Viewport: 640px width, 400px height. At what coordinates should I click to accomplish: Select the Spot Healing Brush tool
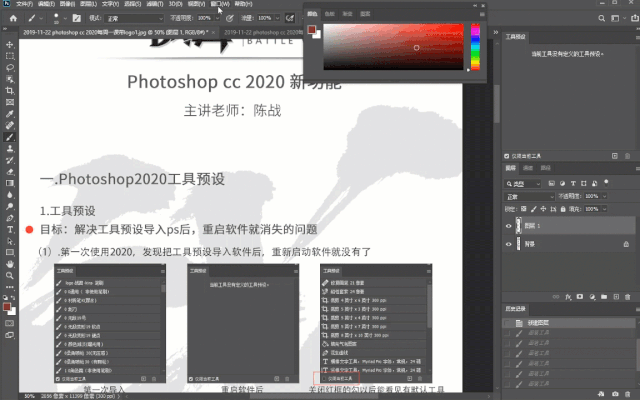click(x=10, y=125)
